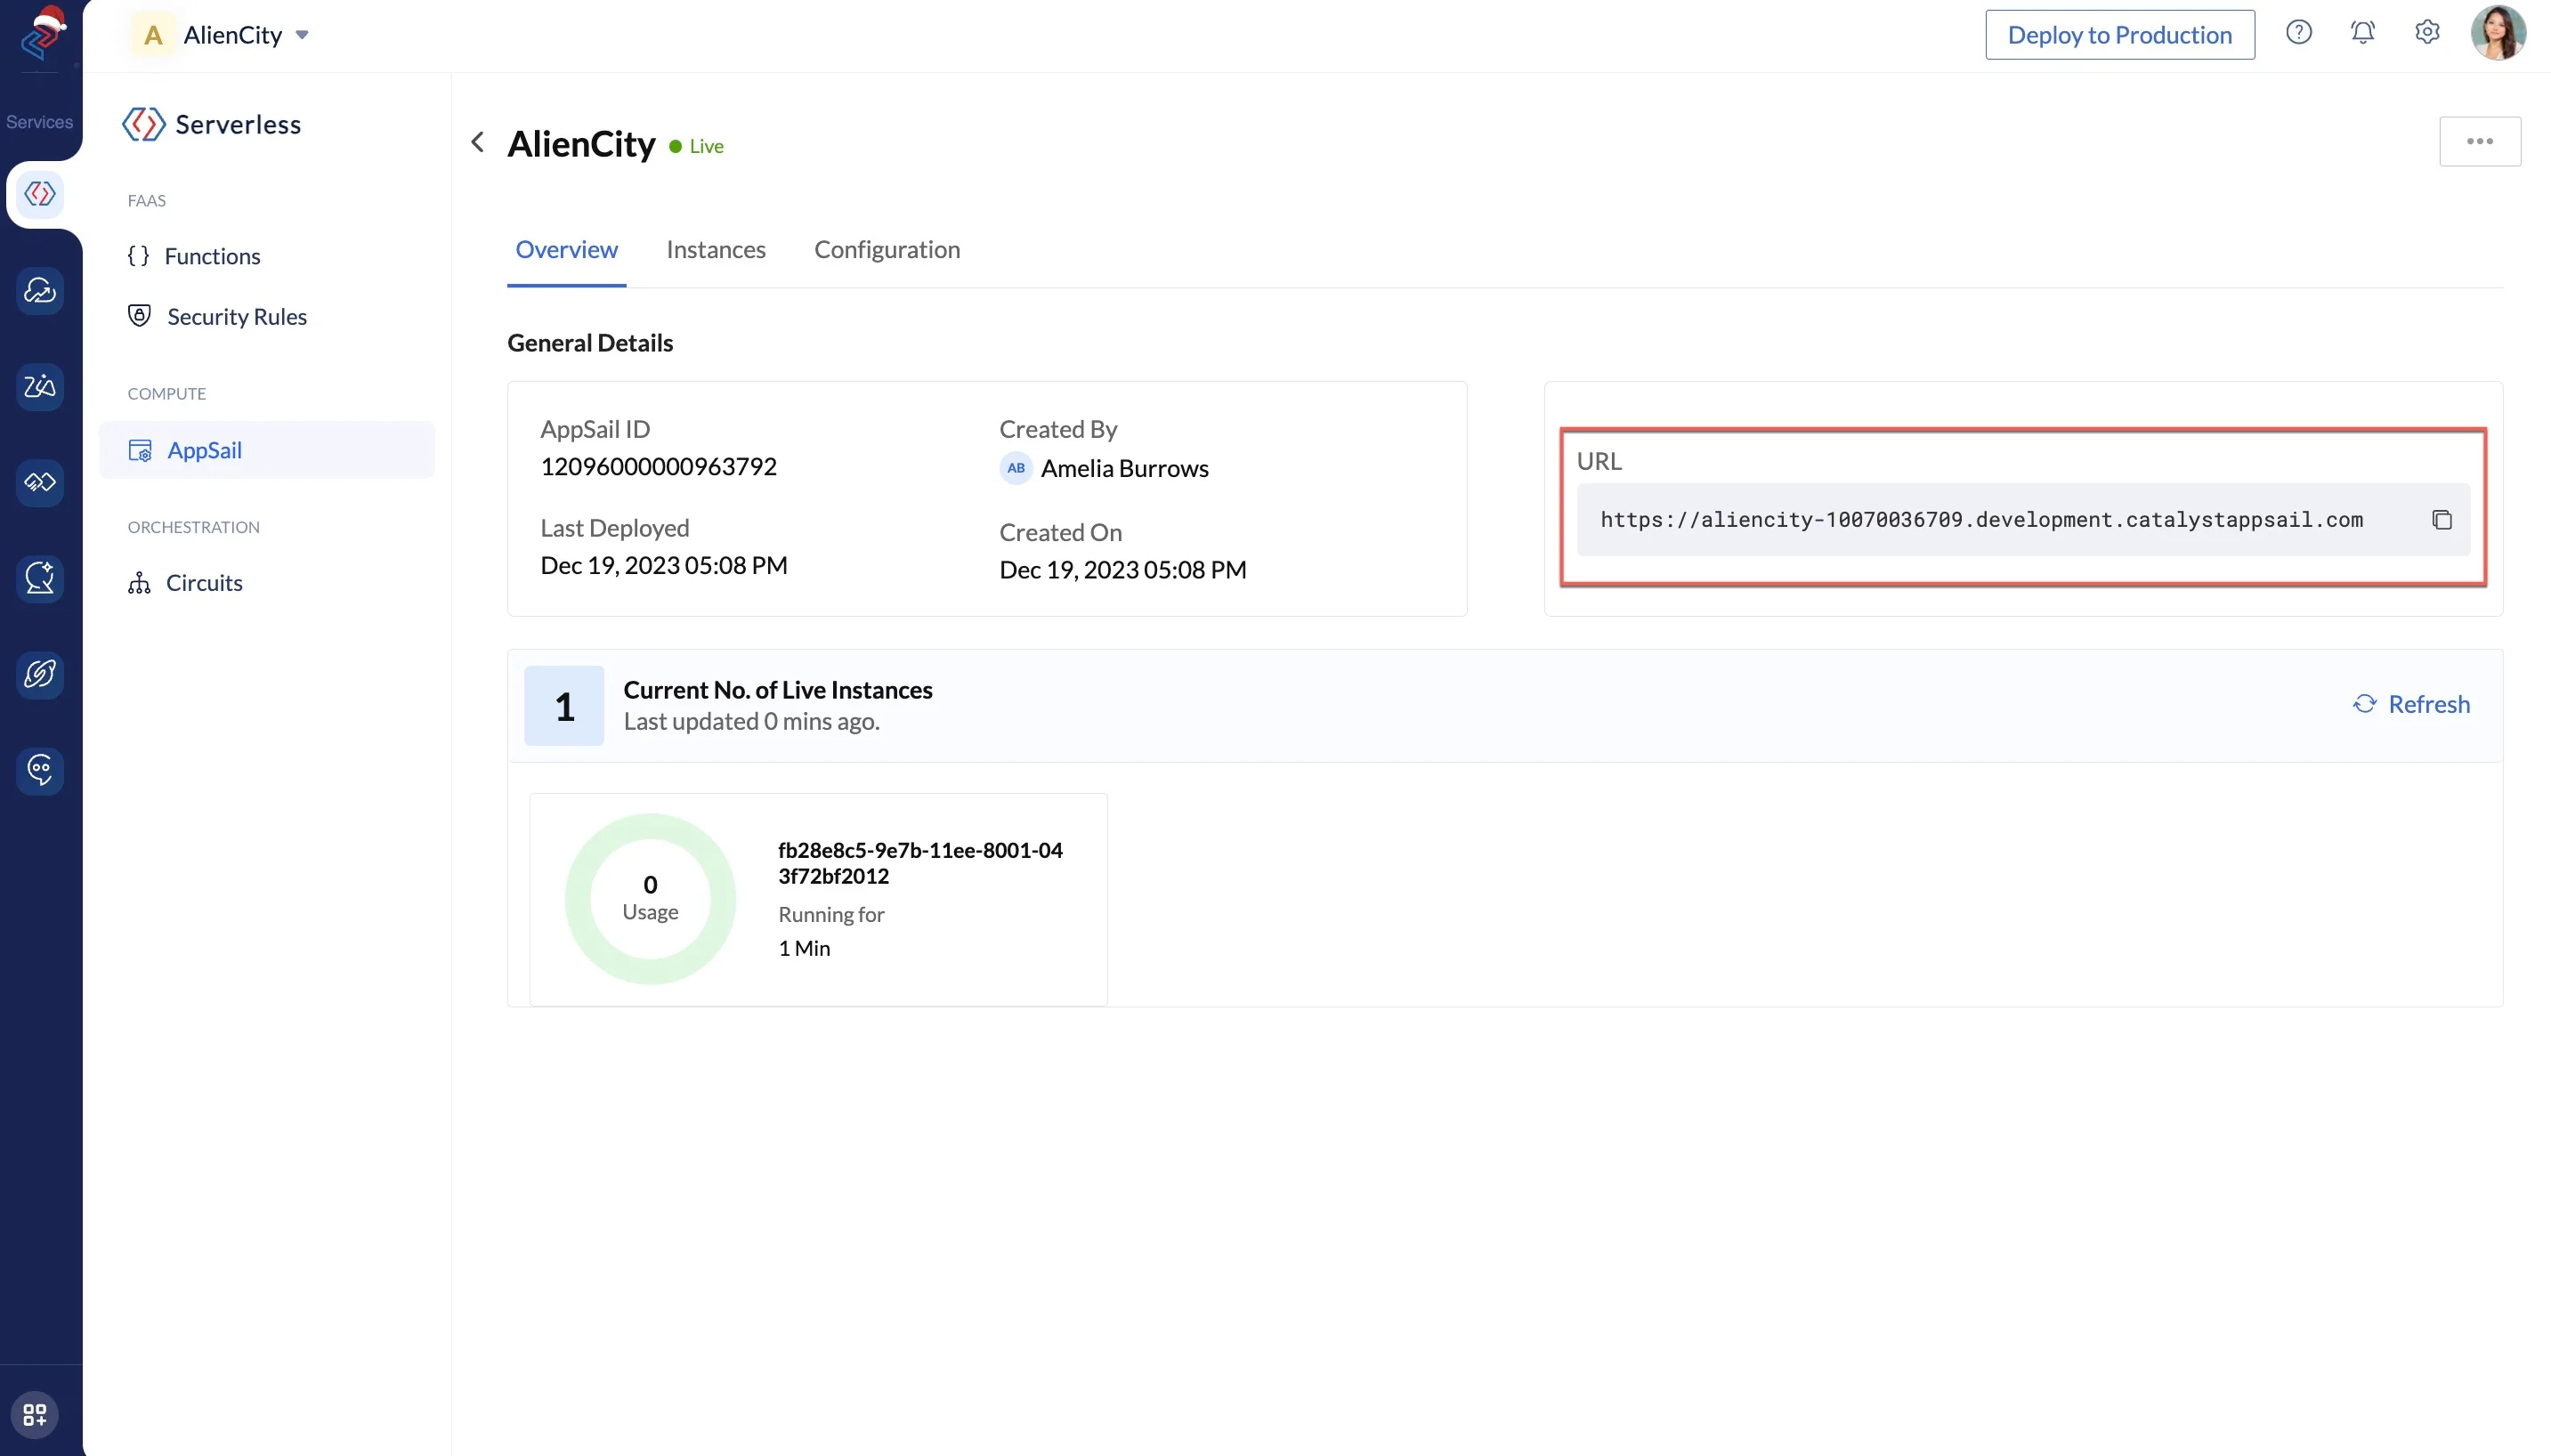This screenshot has width=2551, height=1456.
Task: Open Circuits under Orchestration
Action: tap(204, 583)
